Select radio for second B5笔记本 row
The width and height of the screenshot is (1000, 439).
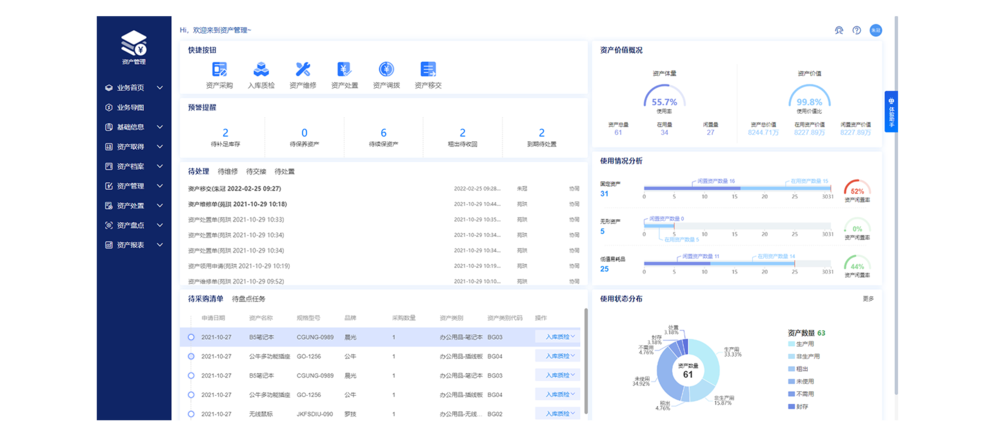[x=191, y=375]
